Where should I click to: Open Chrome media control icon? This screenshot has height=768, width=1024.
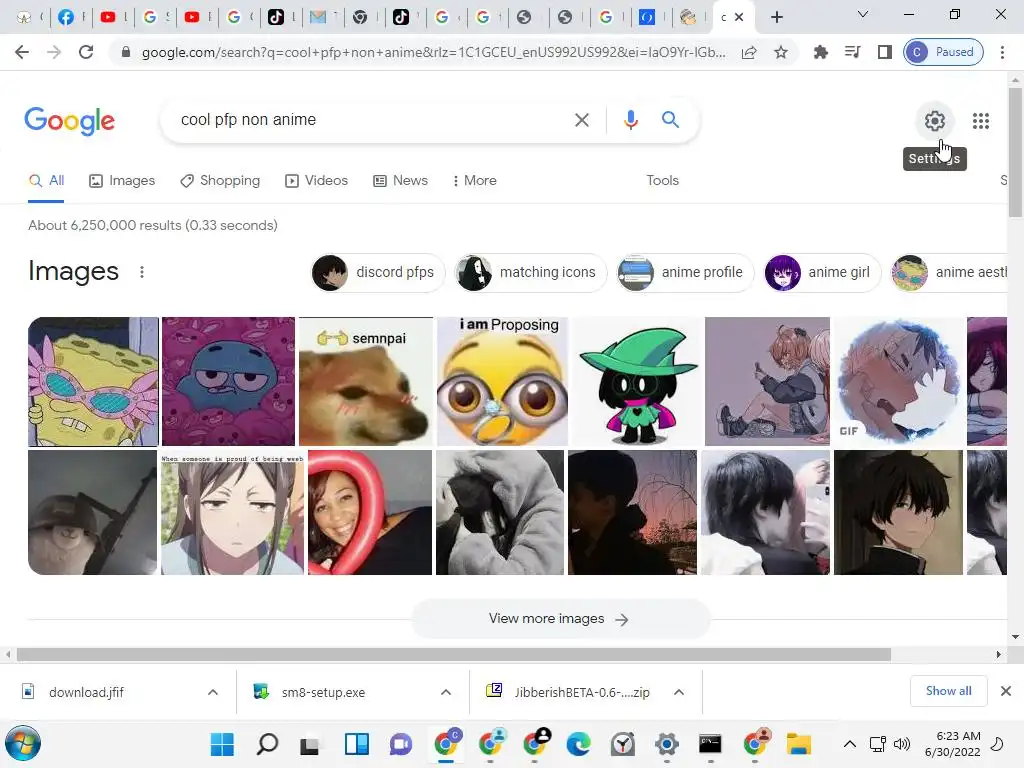[x=852, y=52]
